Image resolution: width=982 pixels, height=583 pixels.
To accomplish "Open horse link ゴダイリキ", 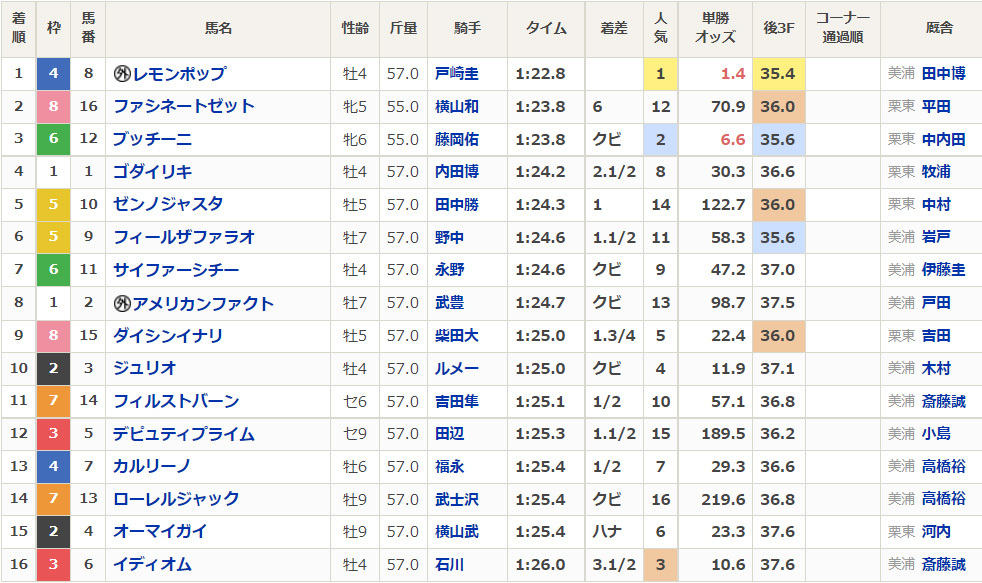I will tap(153, 172).
